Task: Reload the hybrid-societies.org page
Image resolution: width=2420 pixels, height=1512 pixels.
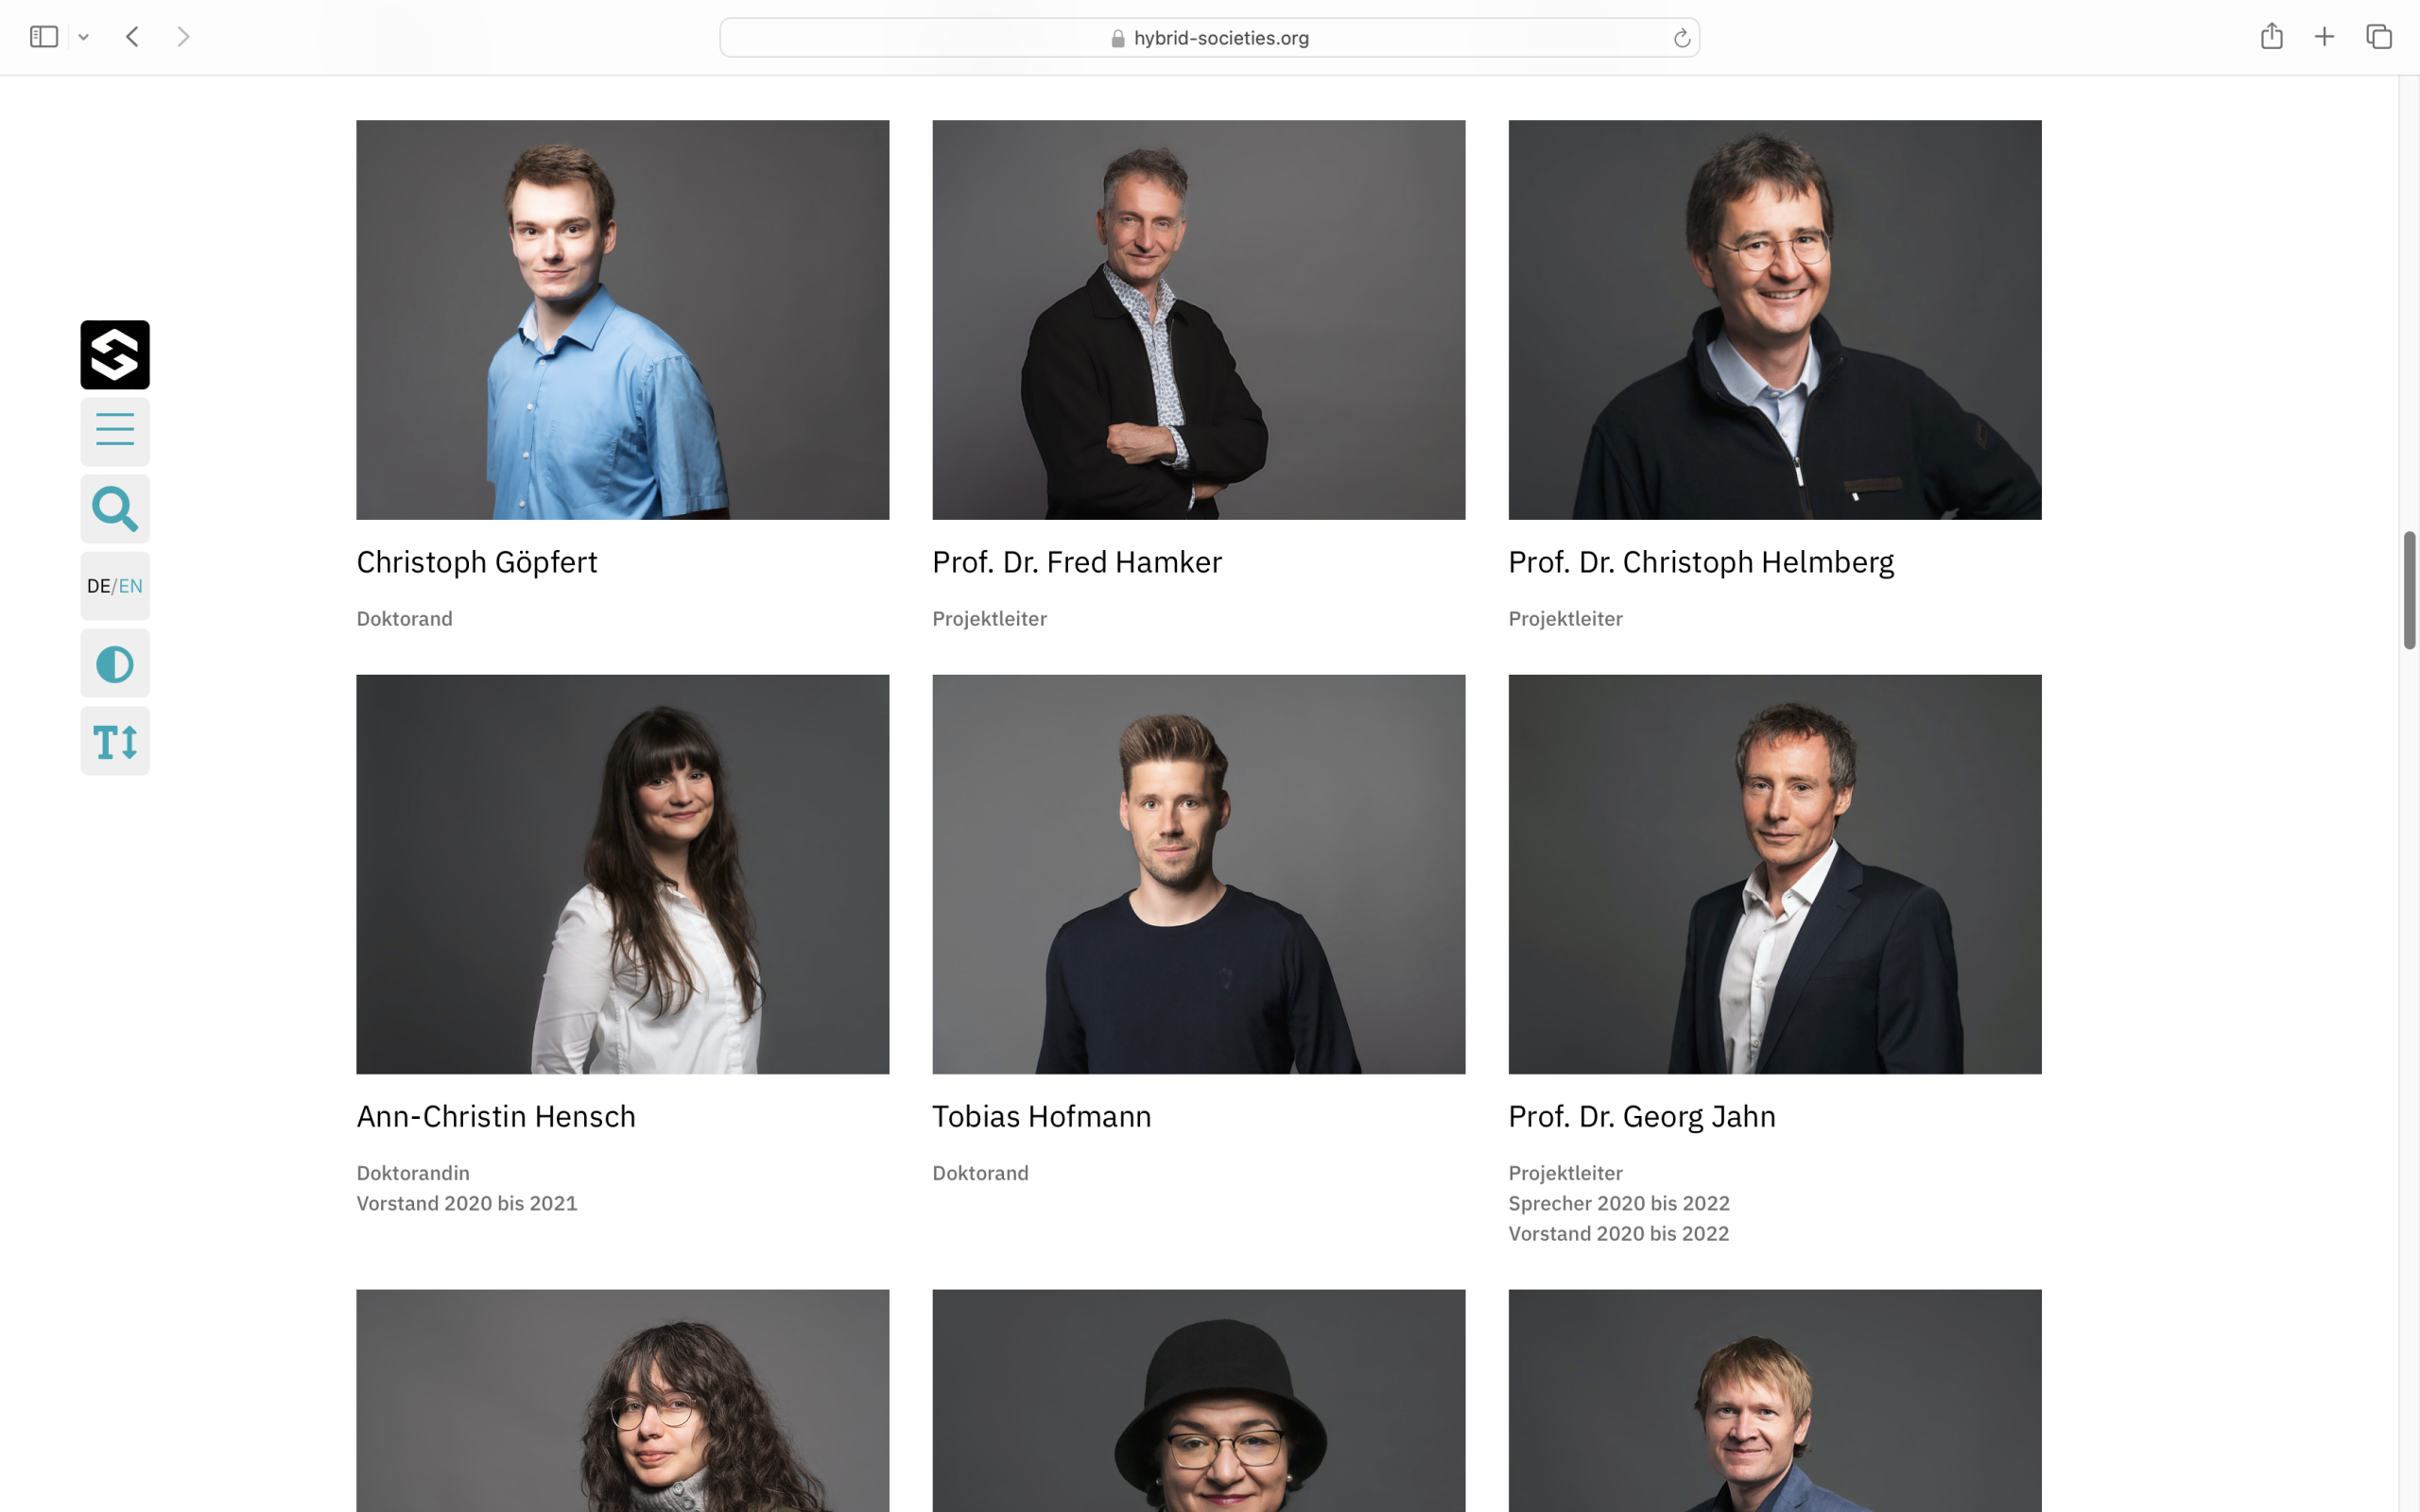Action: (x=1681, y=38)
